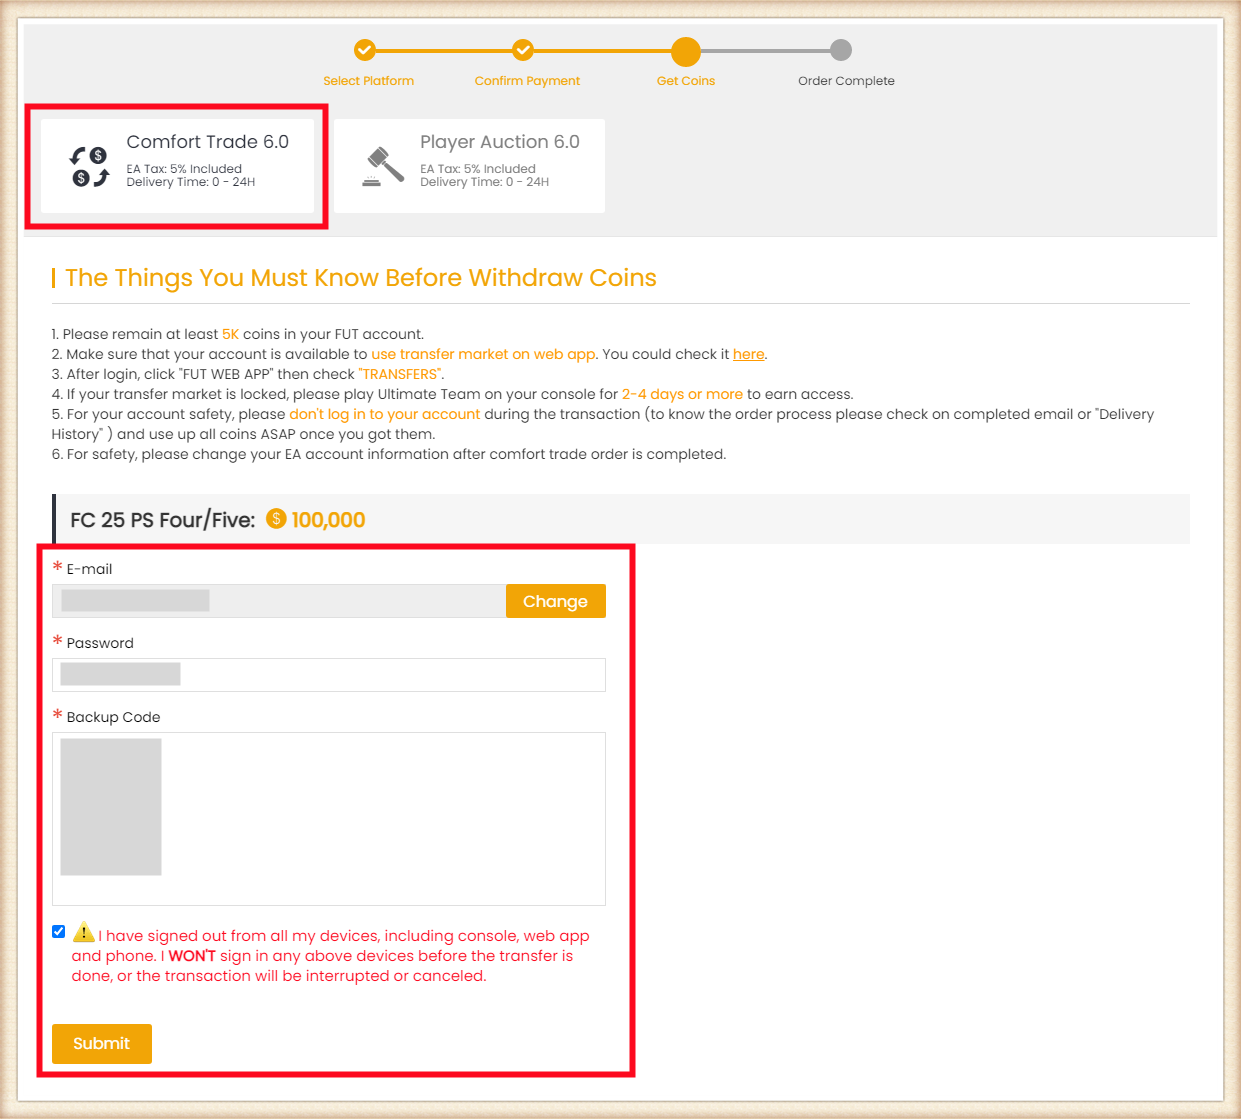
Task: Click "don't log in to your account" text
Action: (x=385, y=414)
